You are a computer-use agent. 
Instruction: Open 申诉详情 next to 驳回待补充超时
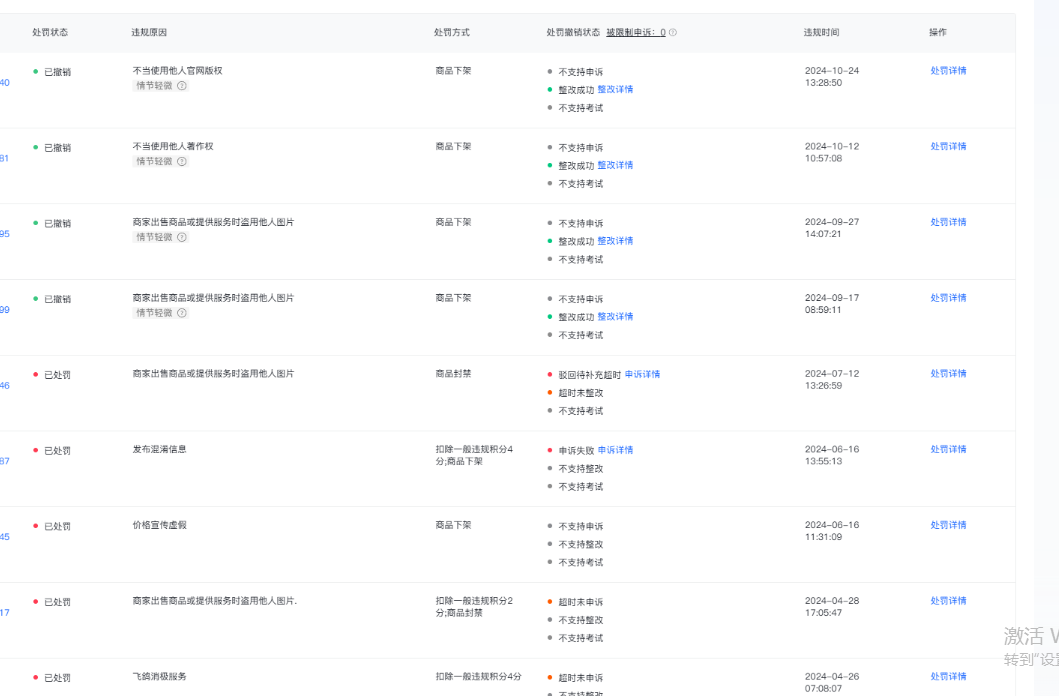tap(642, 375)
